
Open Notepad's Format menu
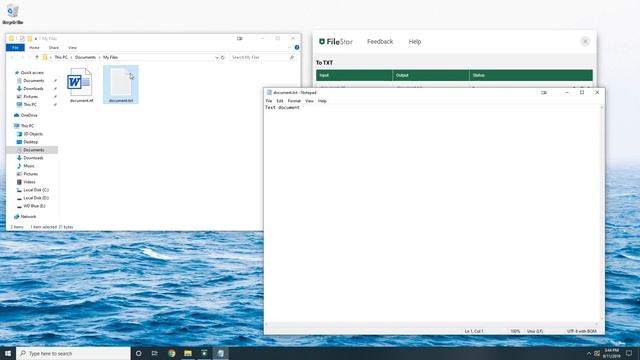[x=294, y=101]
